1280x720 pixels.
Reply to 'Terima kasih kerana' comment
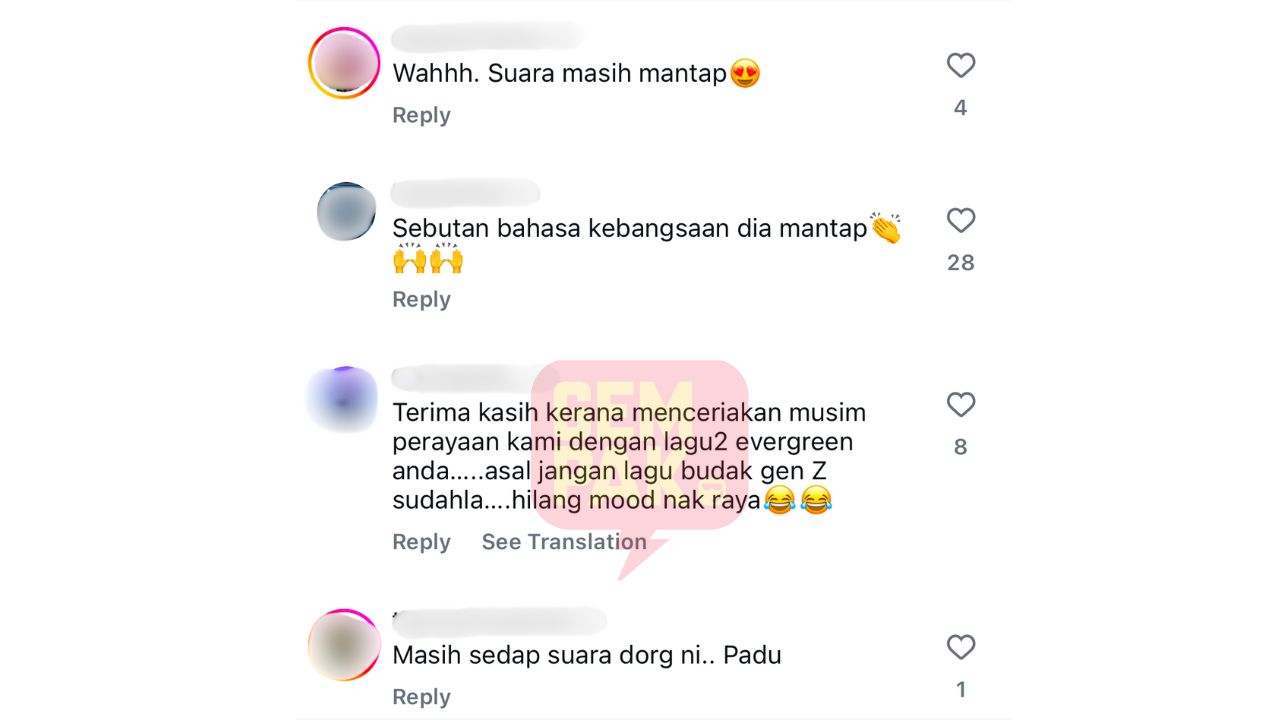(421, 541)
